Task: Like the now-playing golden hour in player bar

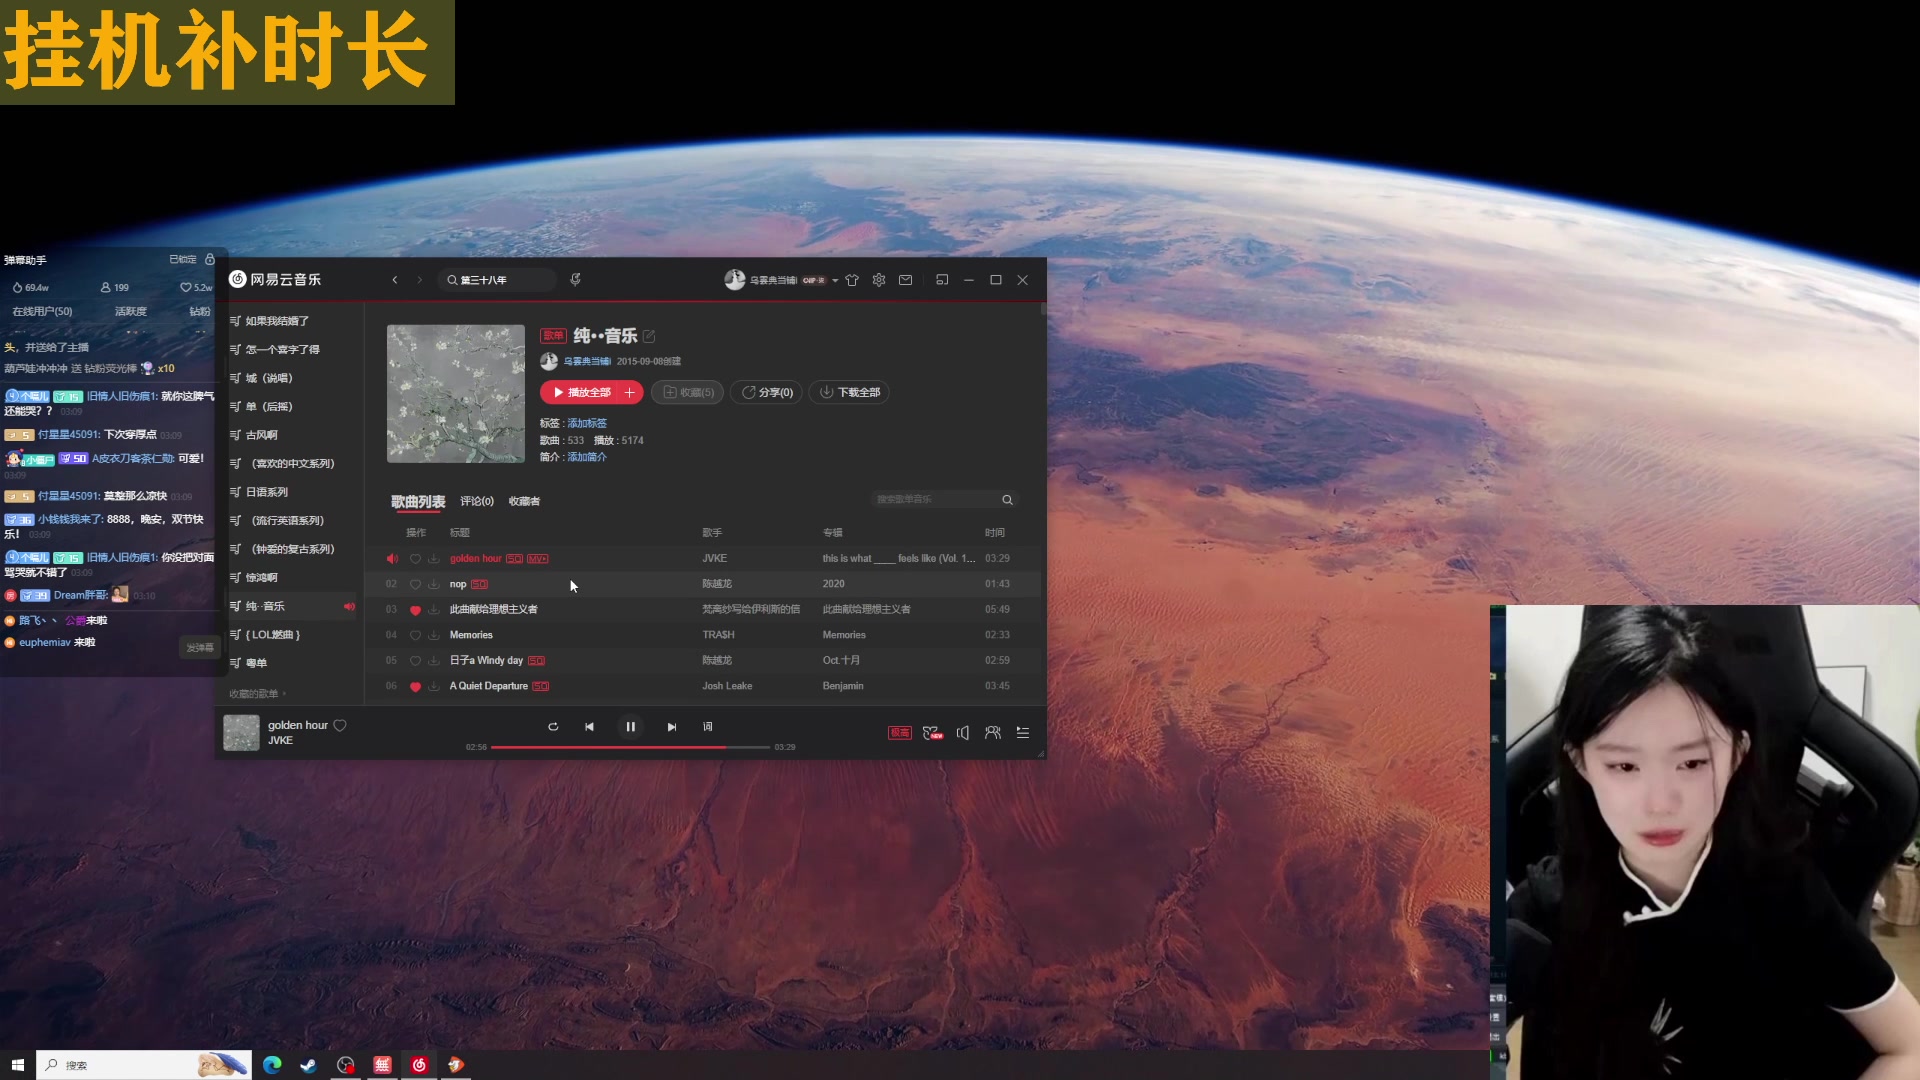Action: 340,725
